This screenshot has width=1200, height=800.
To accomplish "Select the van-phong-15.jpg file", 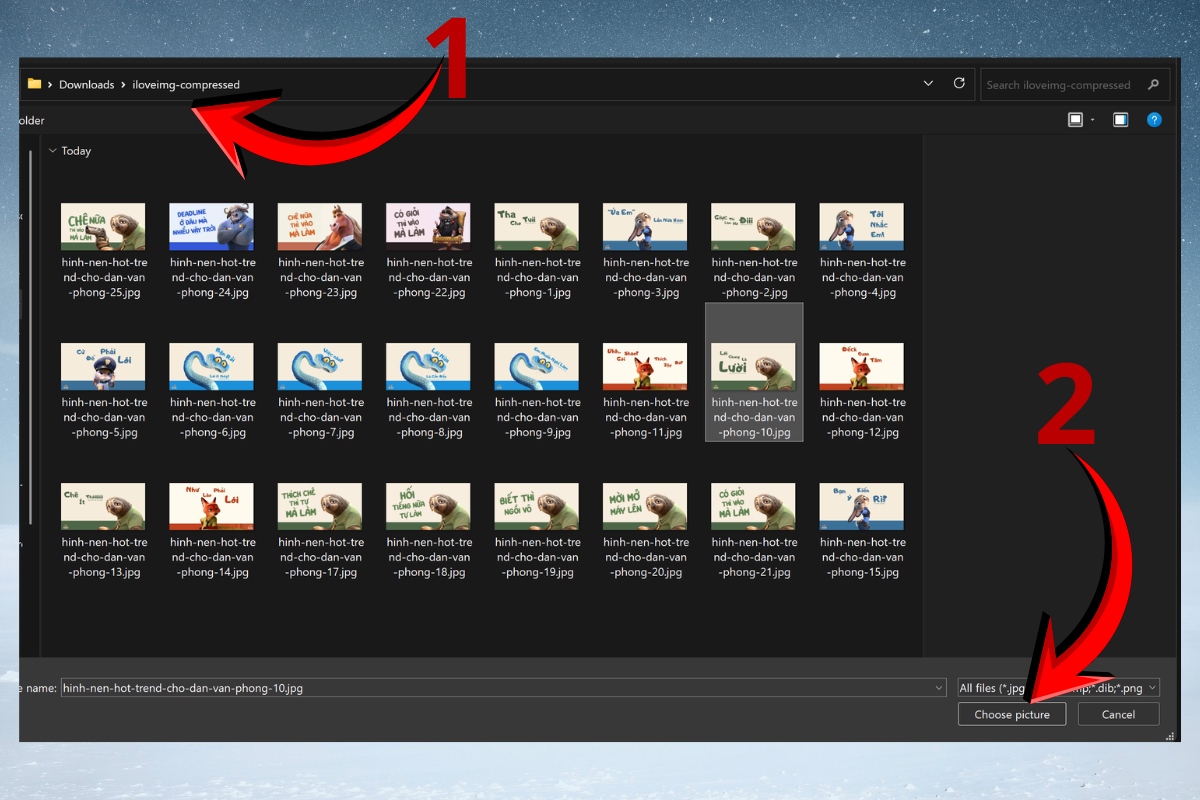I will [x=861, y=507].
